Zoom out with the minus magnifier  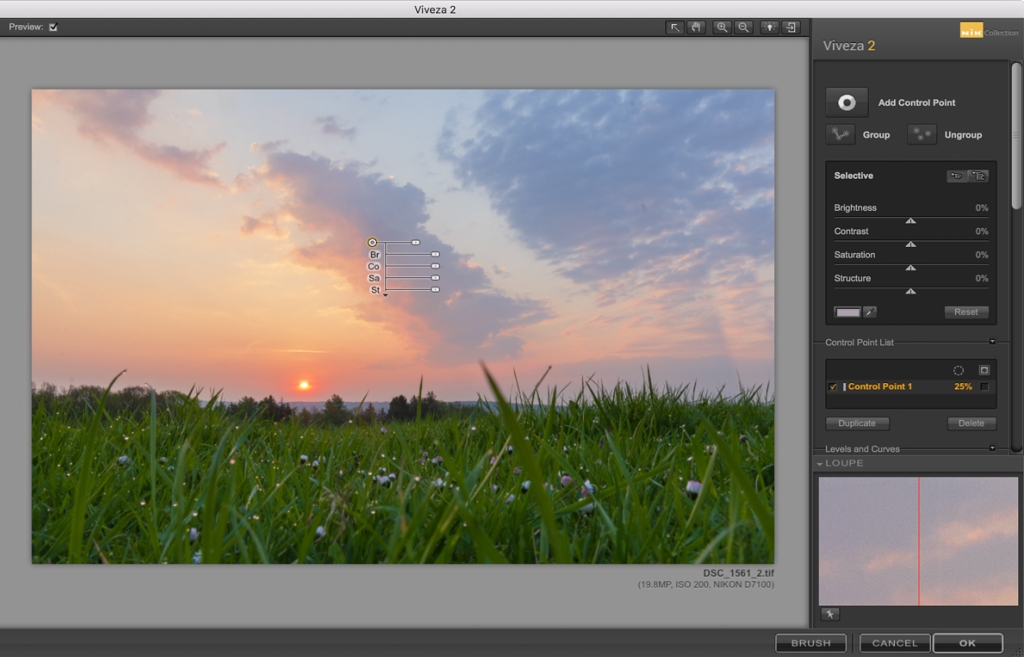click(743, 27)
